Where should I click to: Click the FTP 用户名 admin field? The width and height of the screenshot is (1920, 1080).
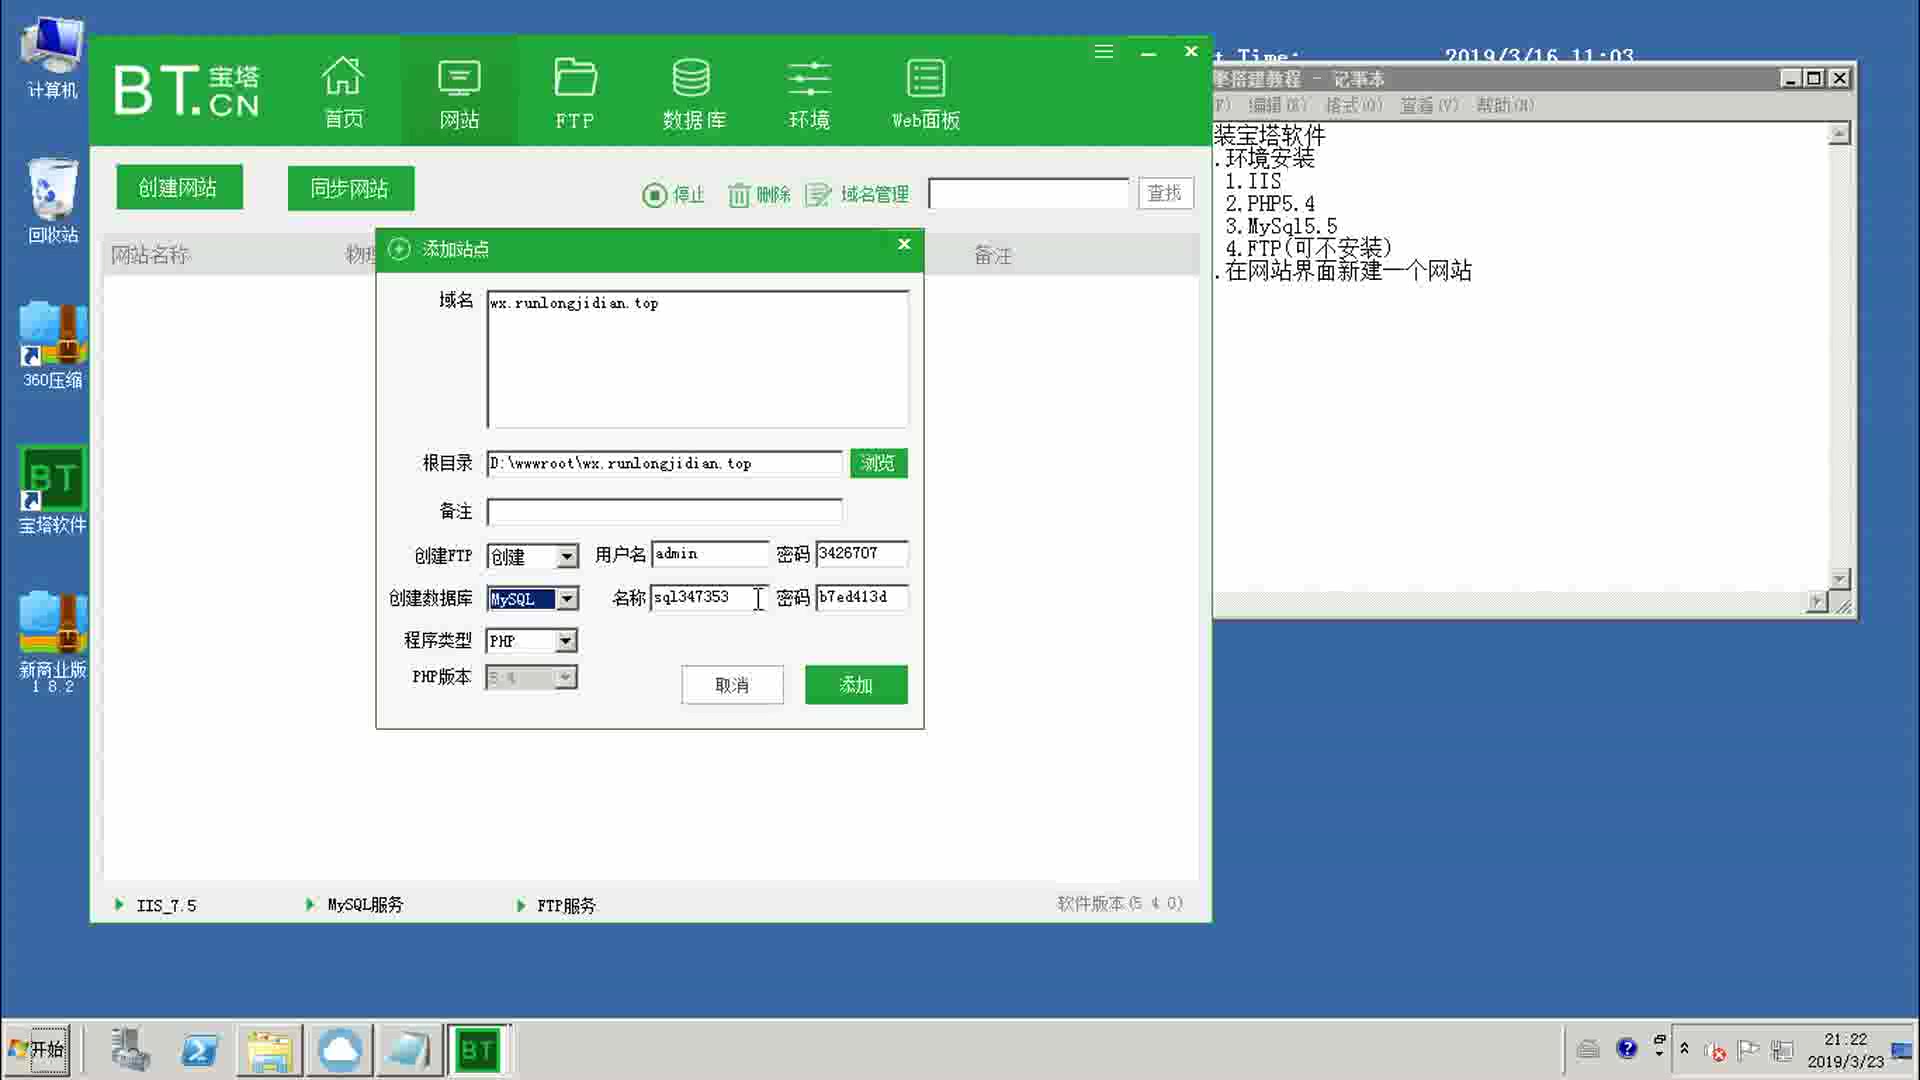click(x=710, y=554)
